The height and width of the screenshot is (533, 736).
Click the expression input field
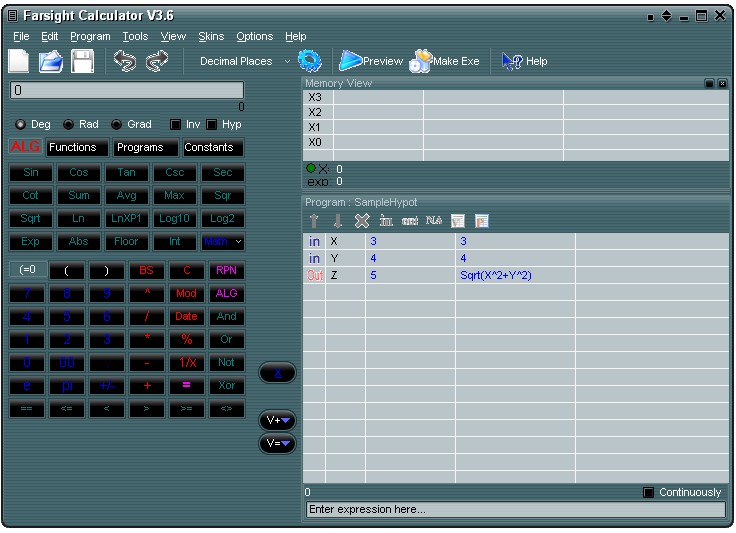(515, 510)
